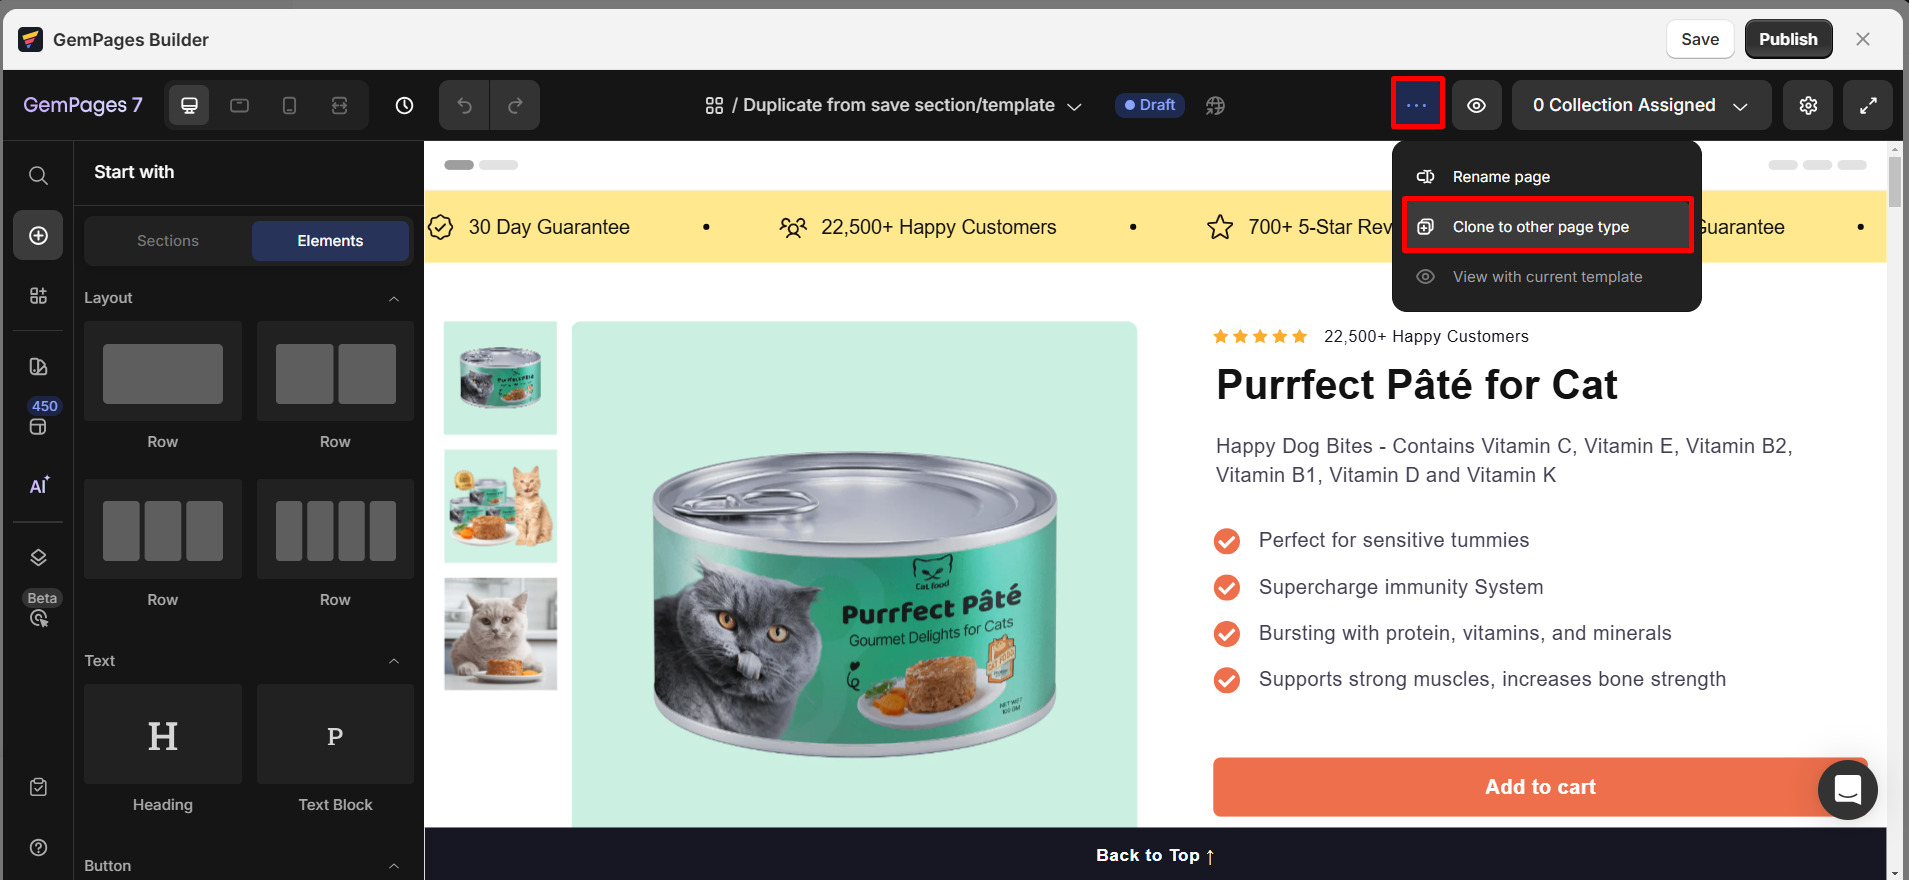Click the undo arrow

464,105
